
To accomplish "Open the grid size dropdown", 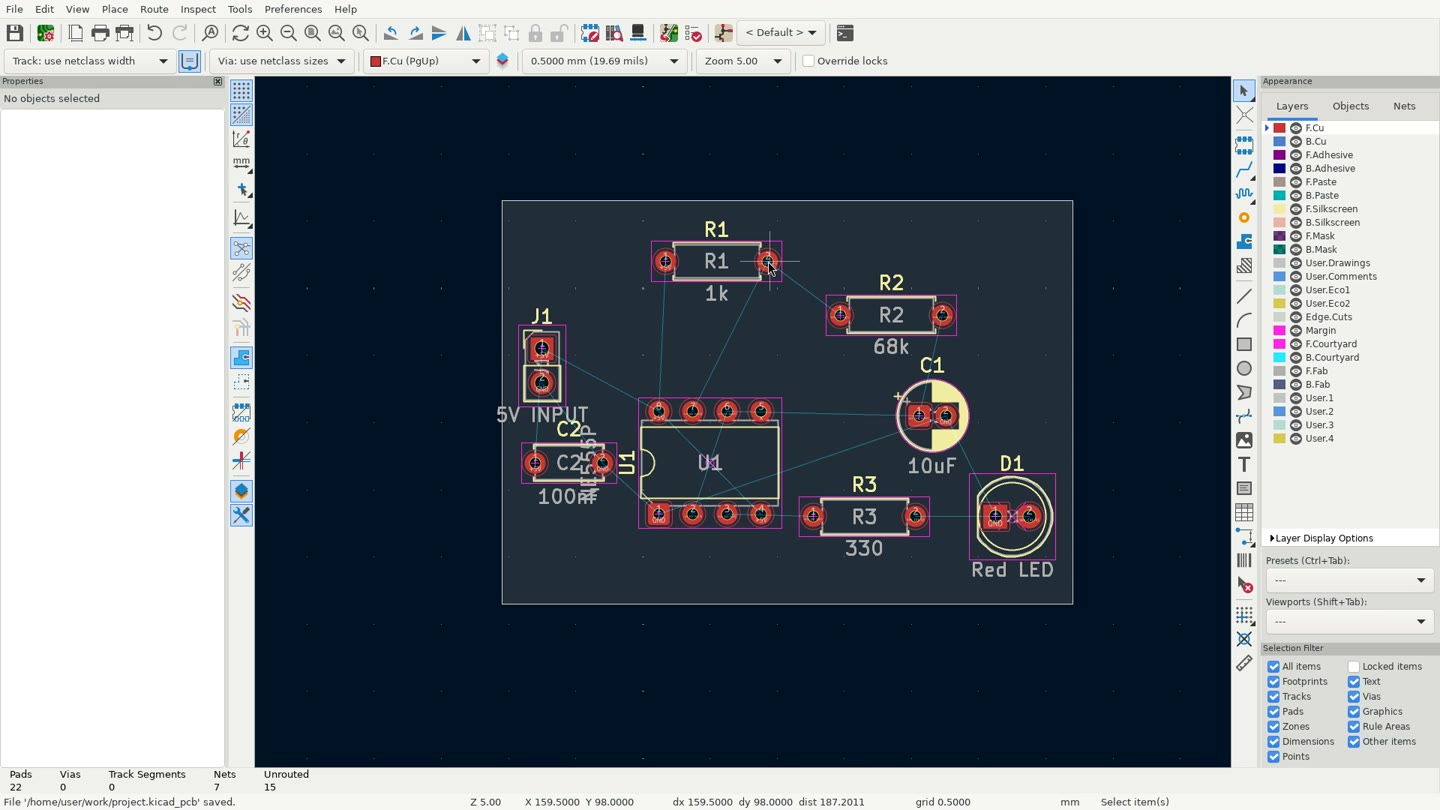I will 604,61.
